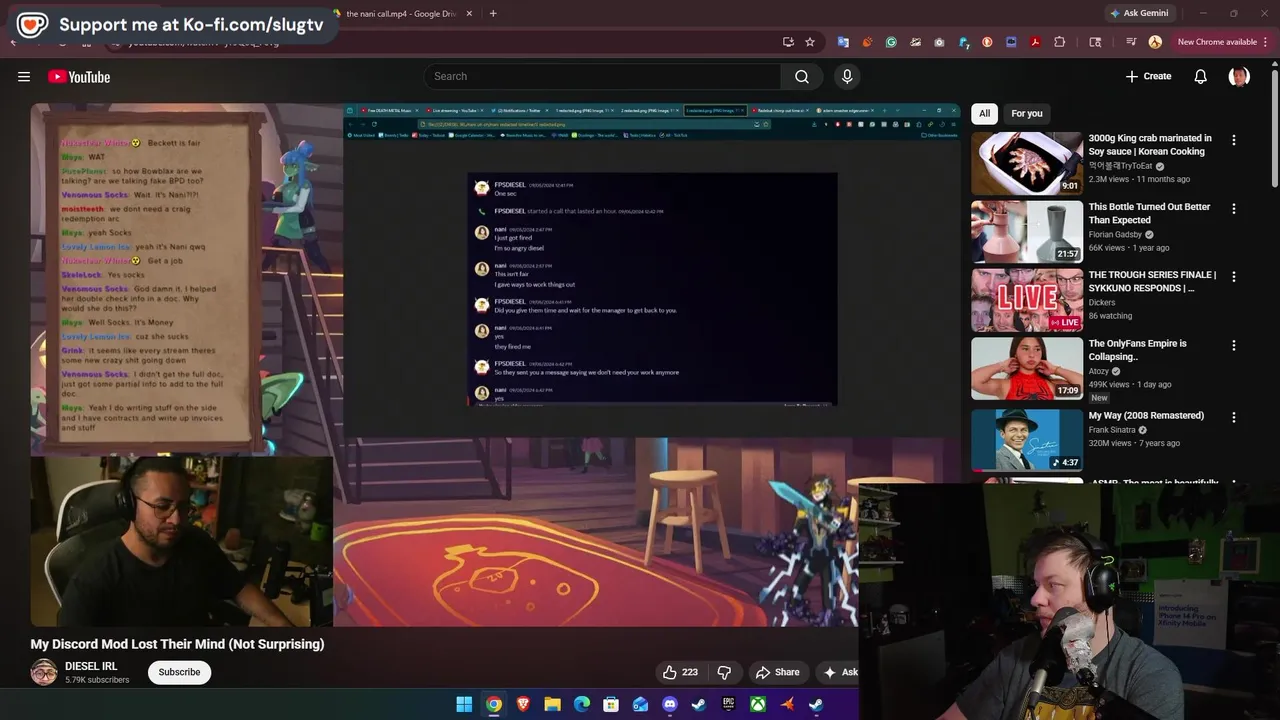Open File Explorer from the taskbar
Viewport: 1280px width, 720px height.
tap(552, 704)
